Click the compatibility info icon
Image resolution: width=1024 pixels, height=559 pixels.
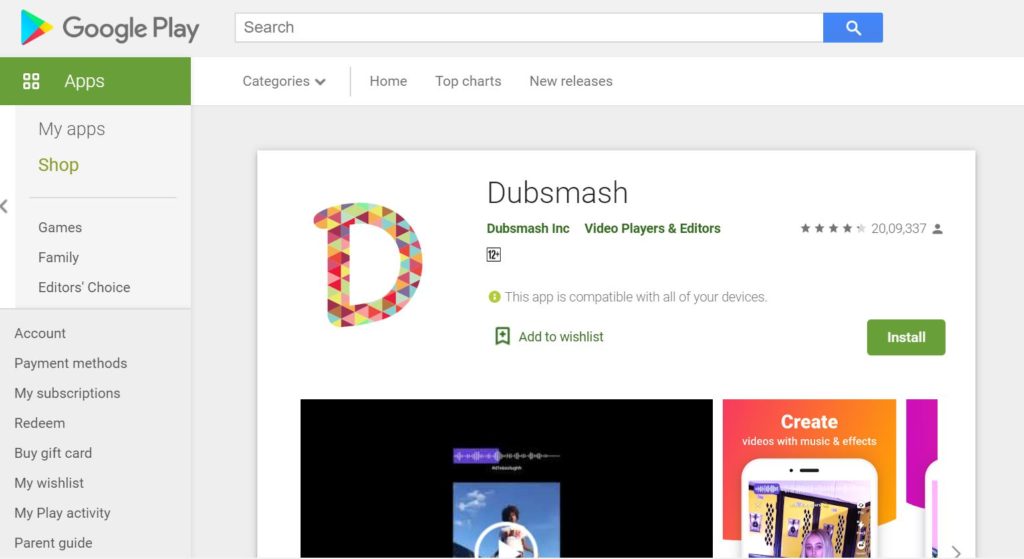494,297
